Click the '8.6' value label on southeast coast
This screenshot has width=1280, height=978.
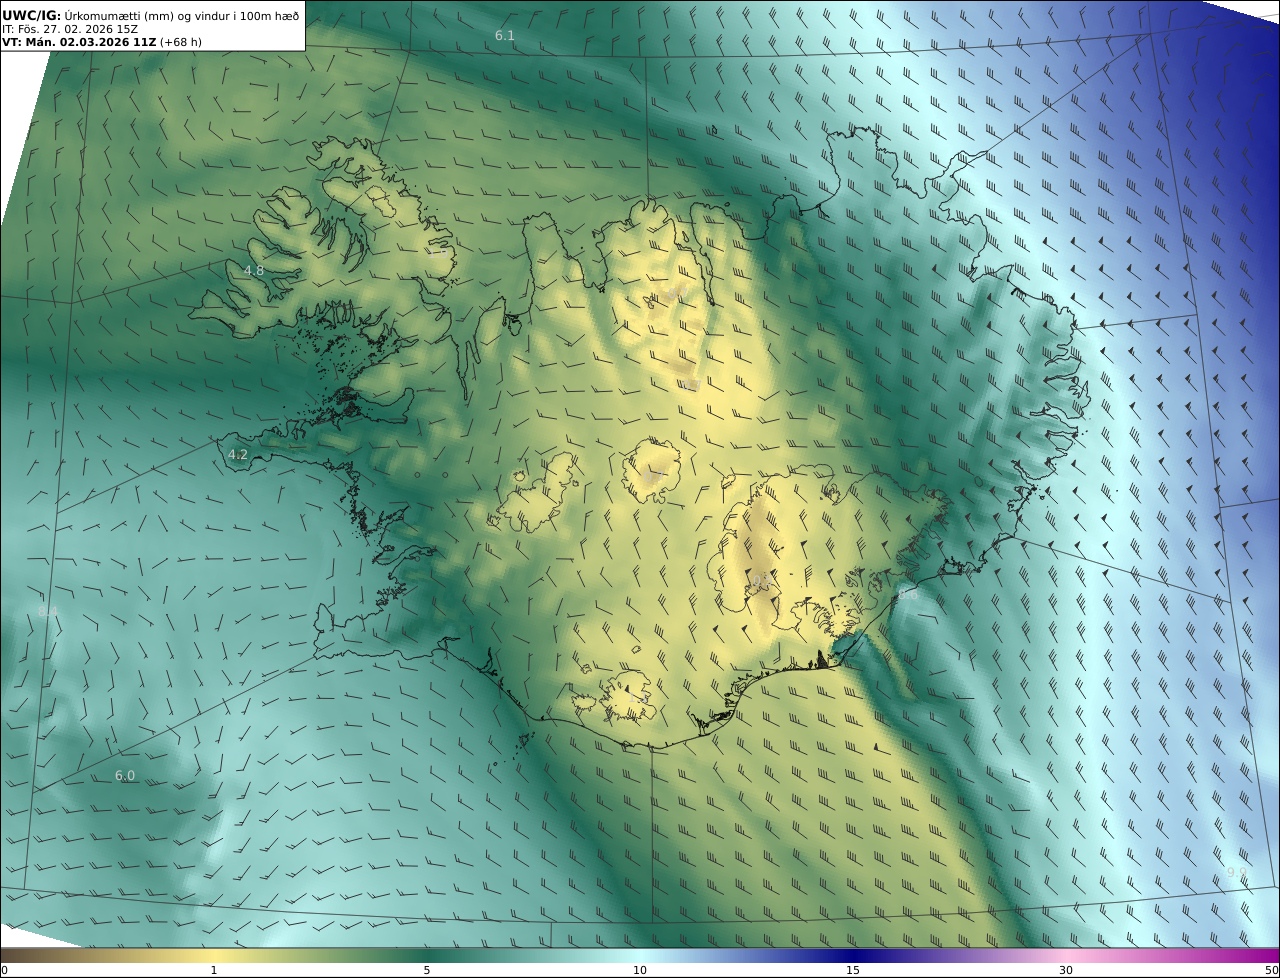click(x=907, y=593)
